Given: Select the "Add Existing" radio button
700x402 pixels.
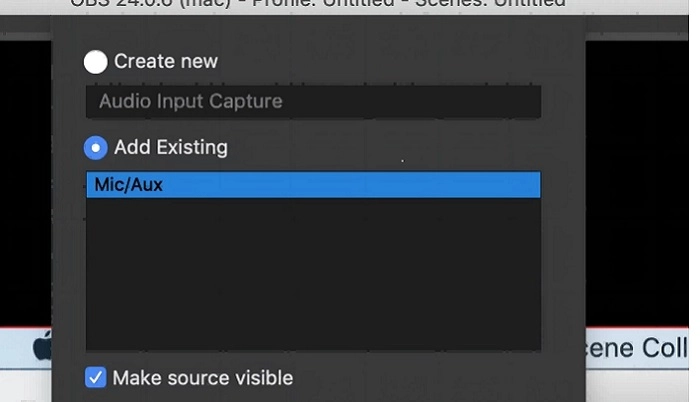Looking at the screenshot, I should click(96, 148).
